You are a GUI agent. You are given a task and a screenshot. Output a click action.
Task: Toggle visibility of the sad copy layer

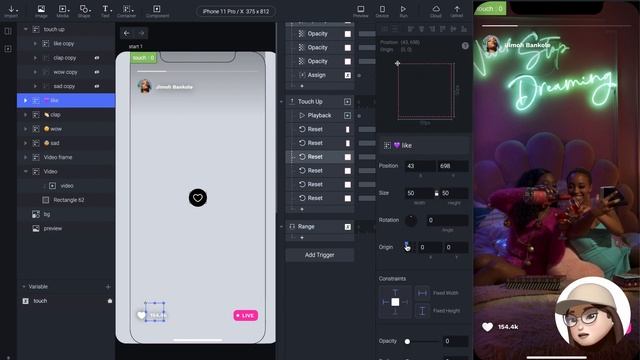click(x=97, y=86)
